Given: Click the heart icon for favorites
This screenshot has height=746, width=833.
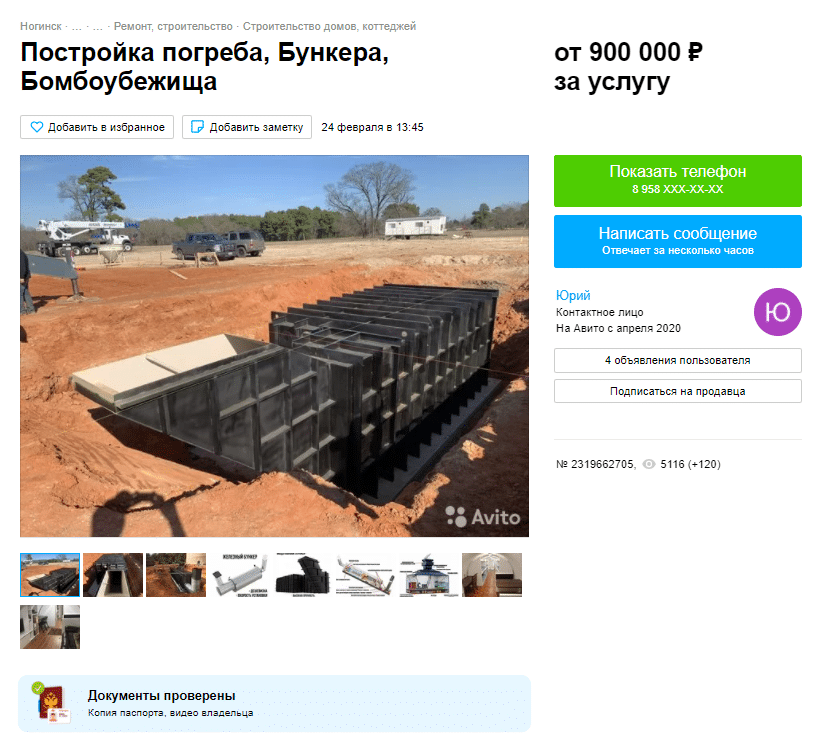Looking at the screenshot, I should pos(37,128).
